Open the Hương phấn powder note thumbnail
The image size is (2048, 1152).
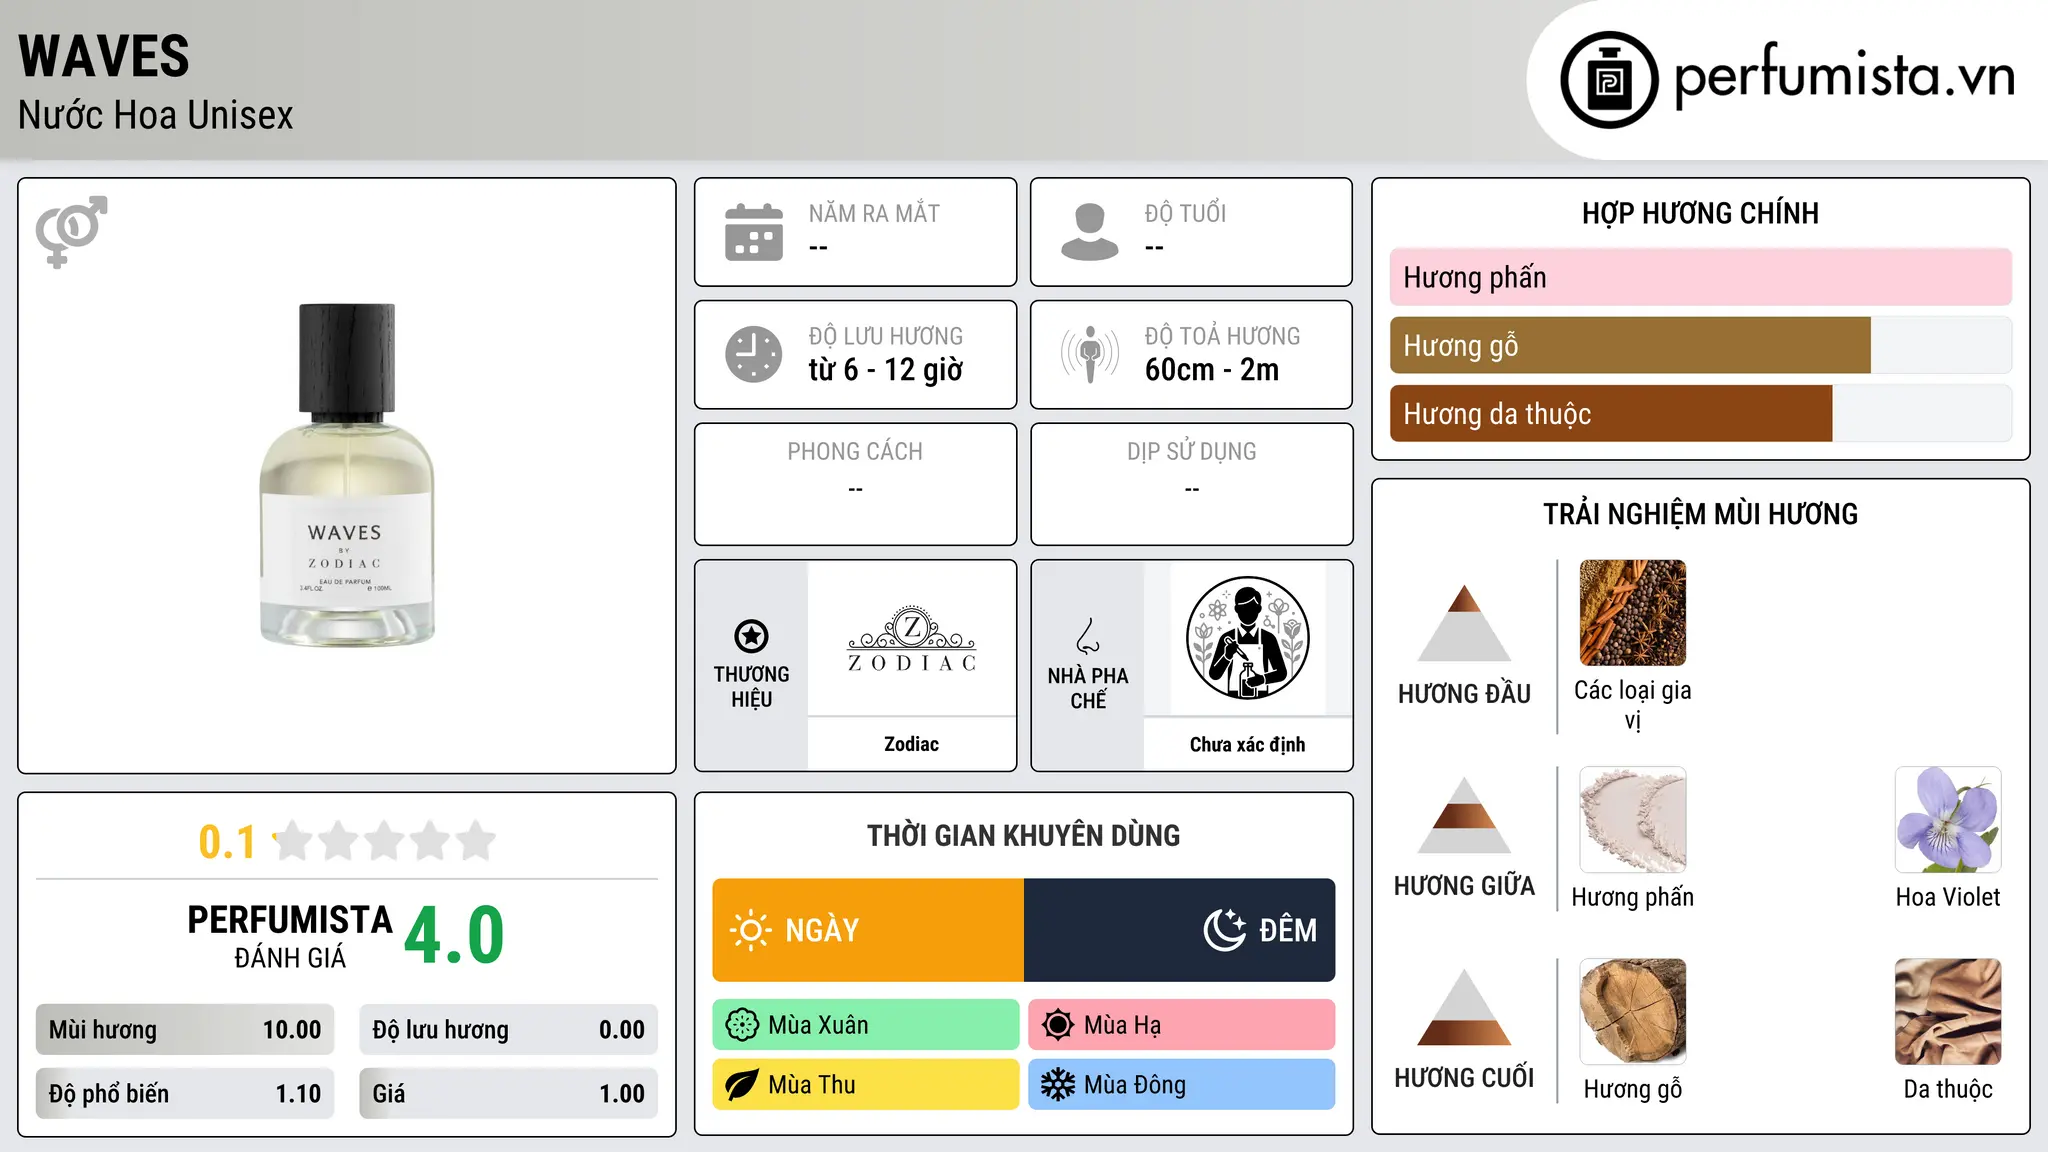click(1633, 820)
